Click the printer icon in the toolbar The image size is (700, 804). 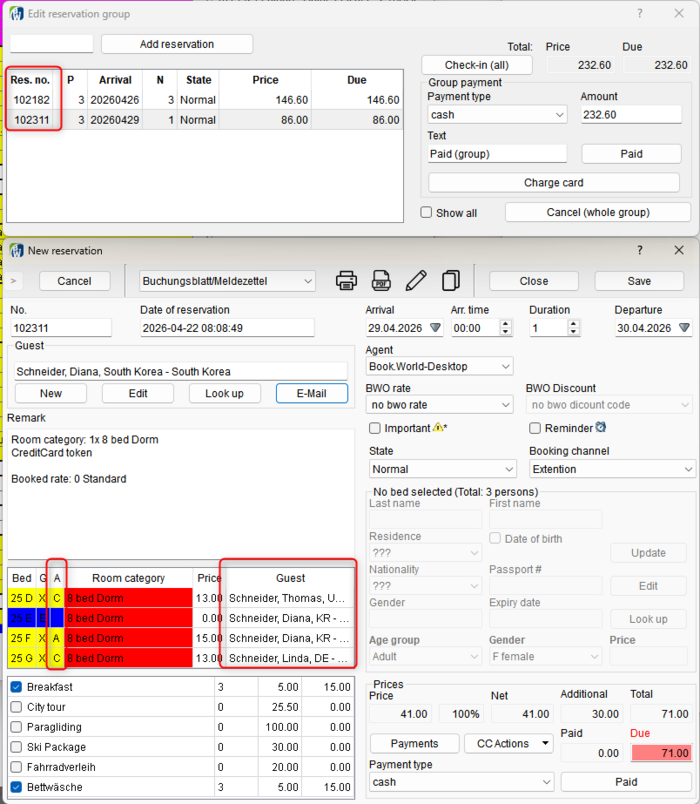(346, 281)
